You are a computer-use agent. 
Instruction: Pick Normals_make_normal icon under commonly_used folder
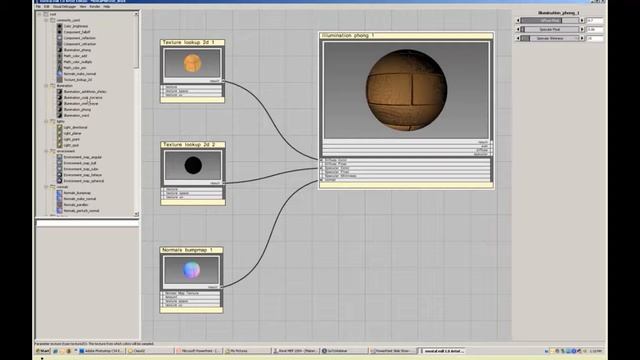tap(60, 73)
